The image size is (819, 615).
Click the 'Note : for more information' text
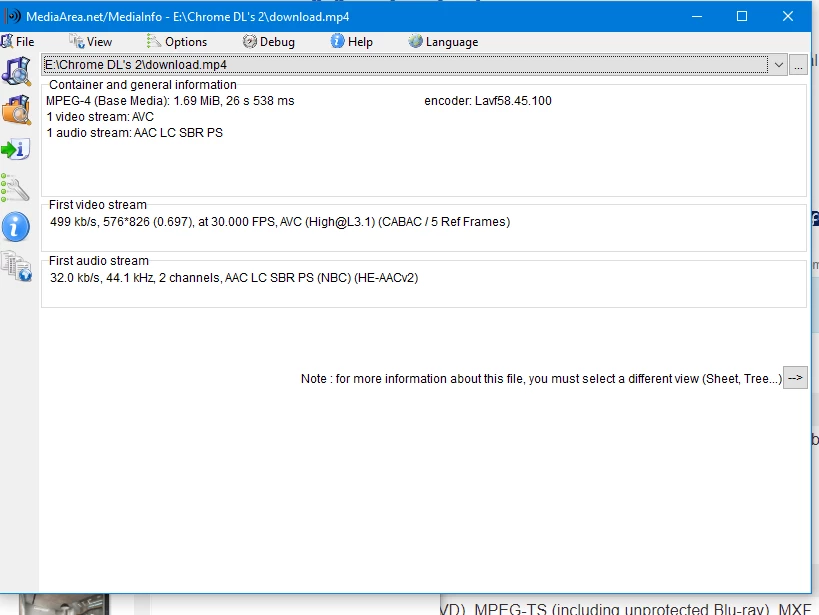[542, 379]
